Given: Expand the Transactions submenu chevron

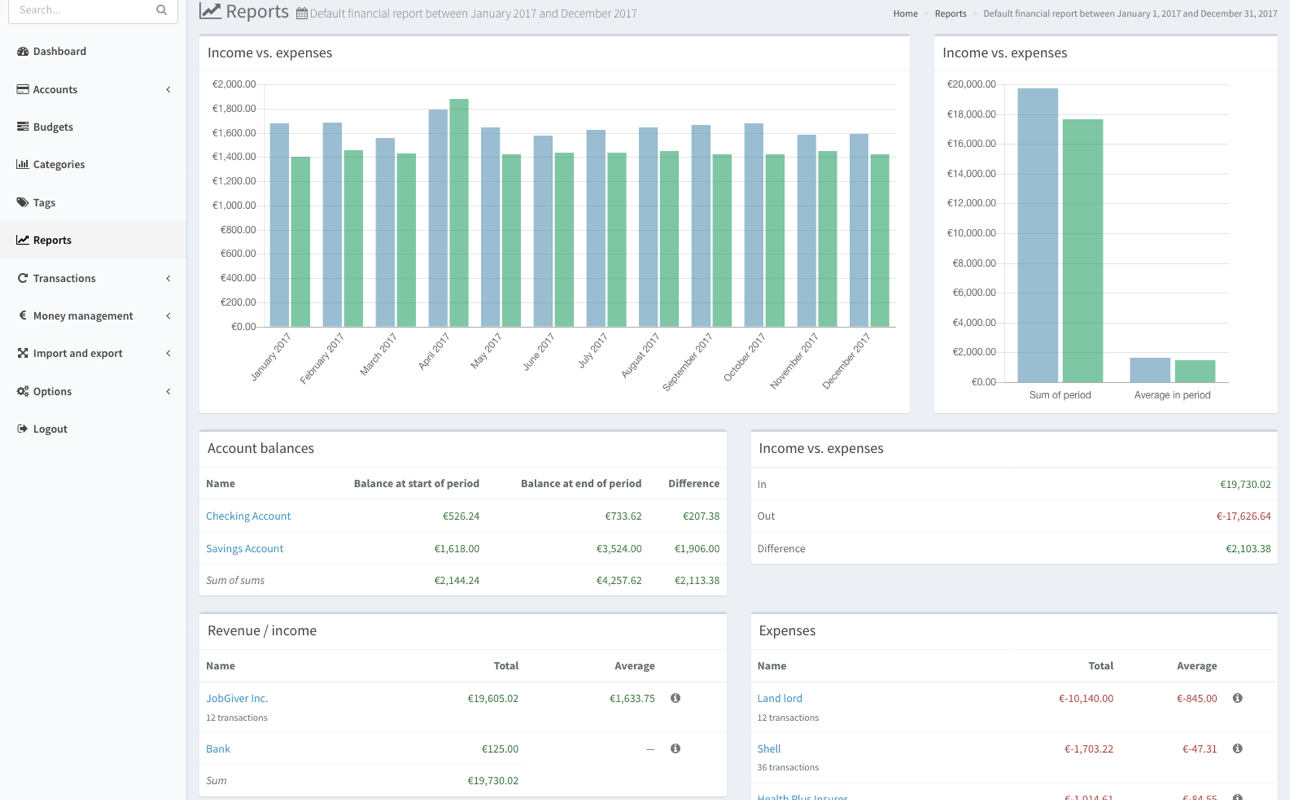Looking at the screenshot, I should 168,278.
